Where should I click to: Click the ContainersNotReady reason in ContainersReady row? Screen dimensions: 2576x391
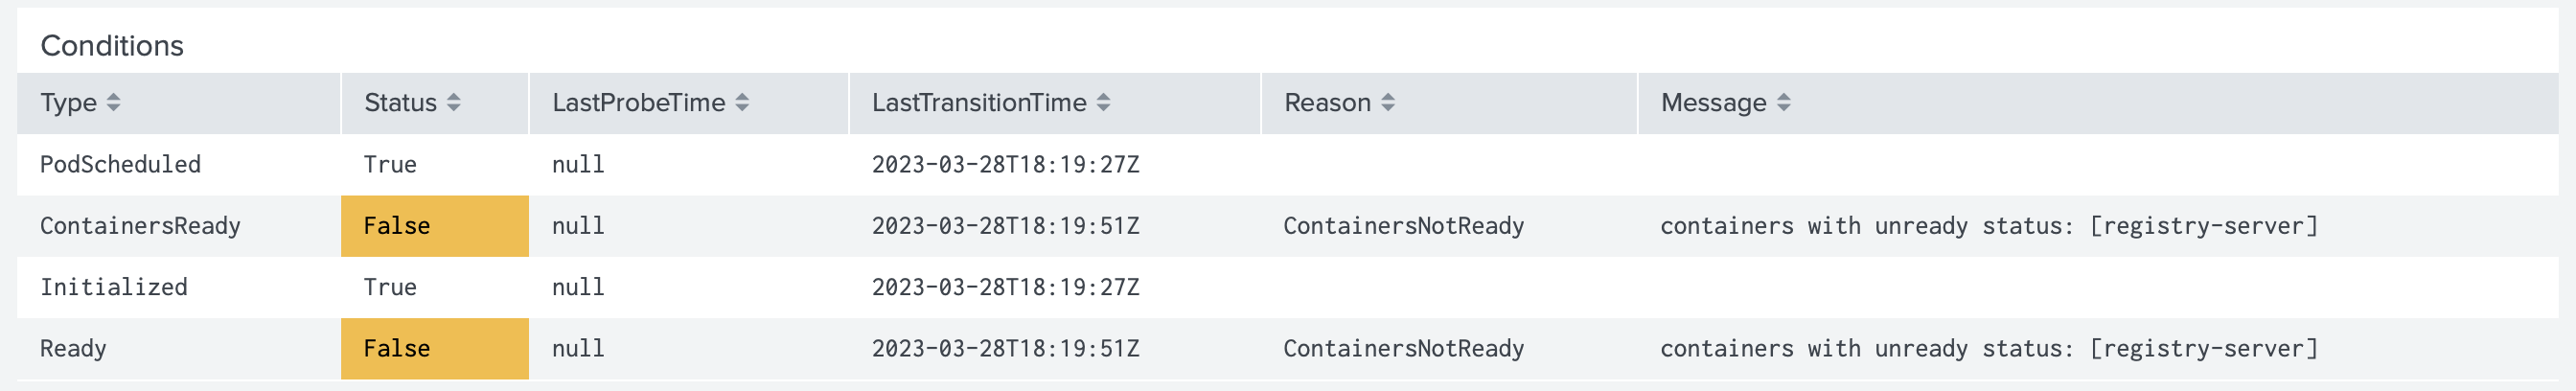pyautogui.click(x=1403, y=226)
